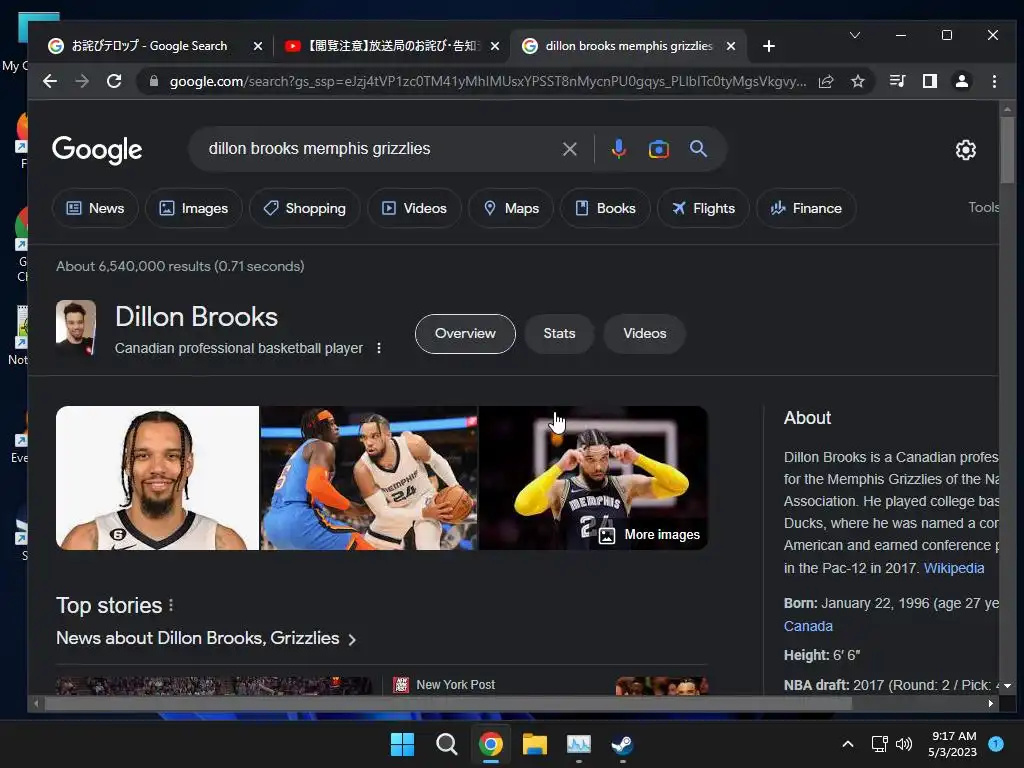The width and height of the screenshot is (1024, 768).
Task: Reload the current page
Action: click(x=114, y=81)
